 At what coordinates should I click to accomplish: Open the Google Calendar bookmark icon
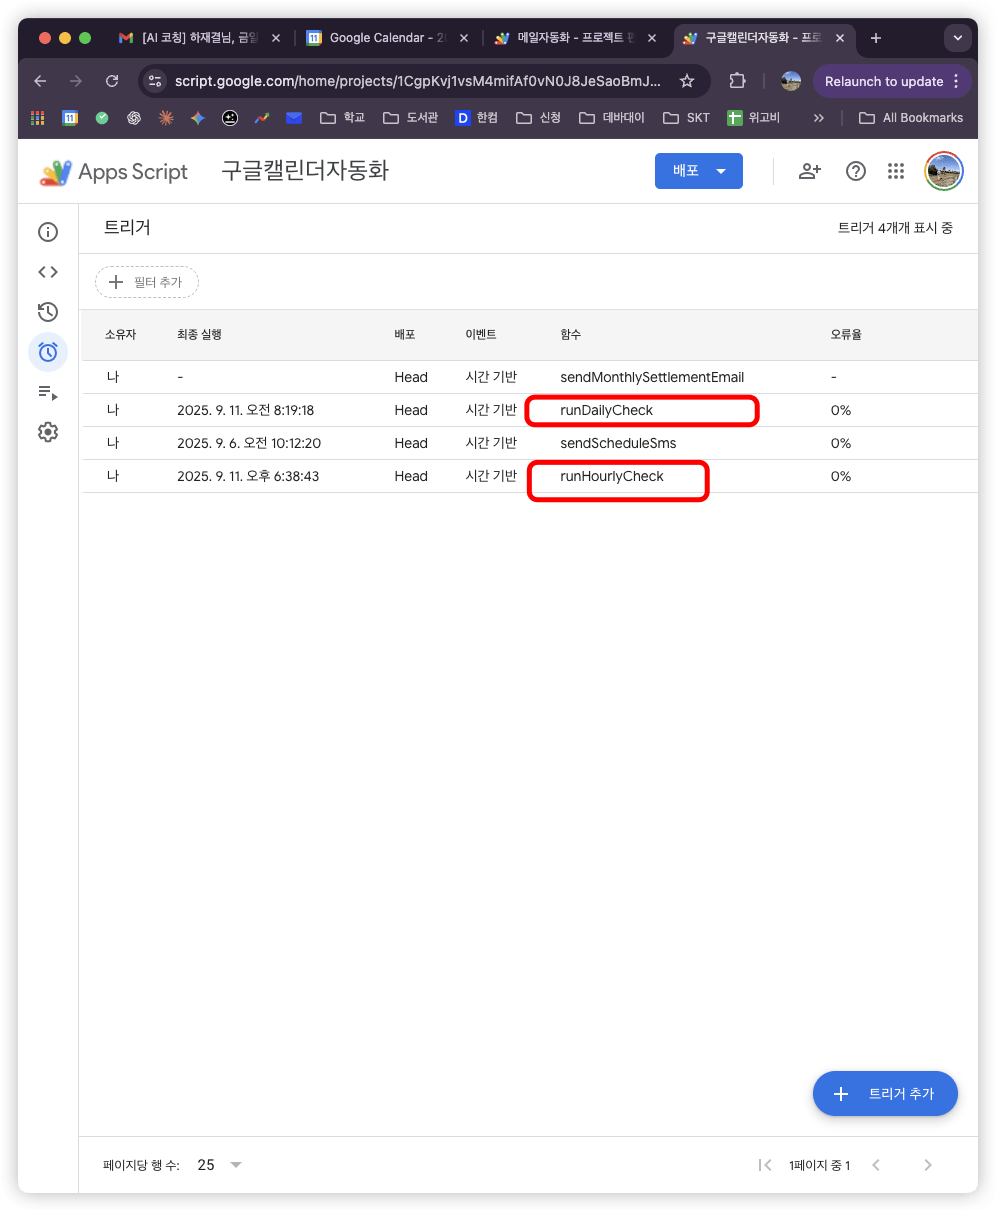coord(70,118)
